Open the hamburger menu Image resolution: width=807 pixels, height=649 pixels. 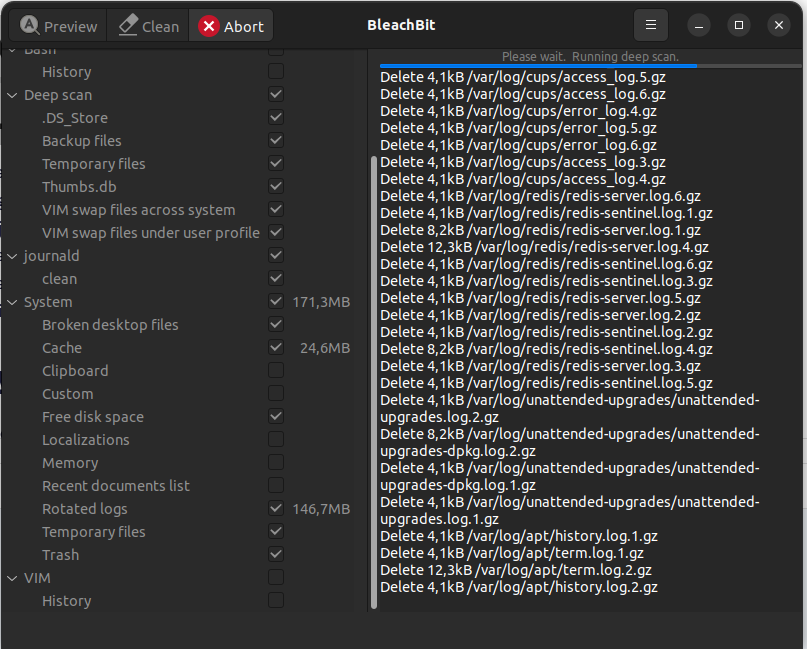click(x=650, y=25)
